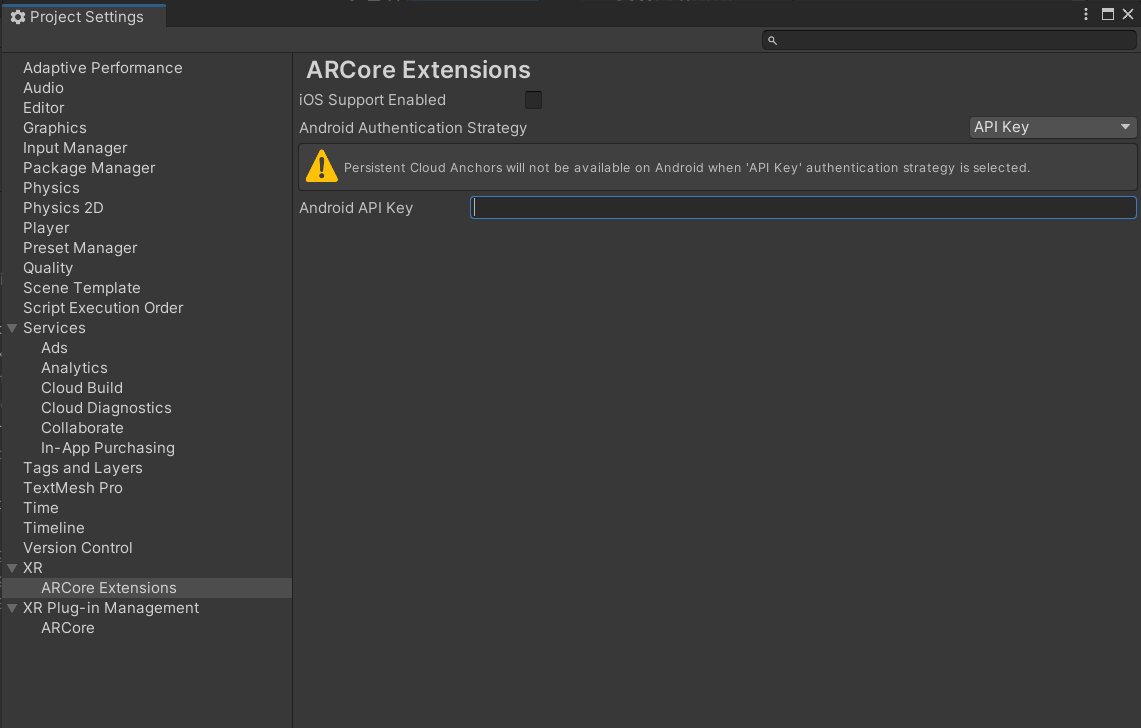Select the Project Settings tab
The height and width of the screenshot is (728, 1141).
tap(84, 16)
